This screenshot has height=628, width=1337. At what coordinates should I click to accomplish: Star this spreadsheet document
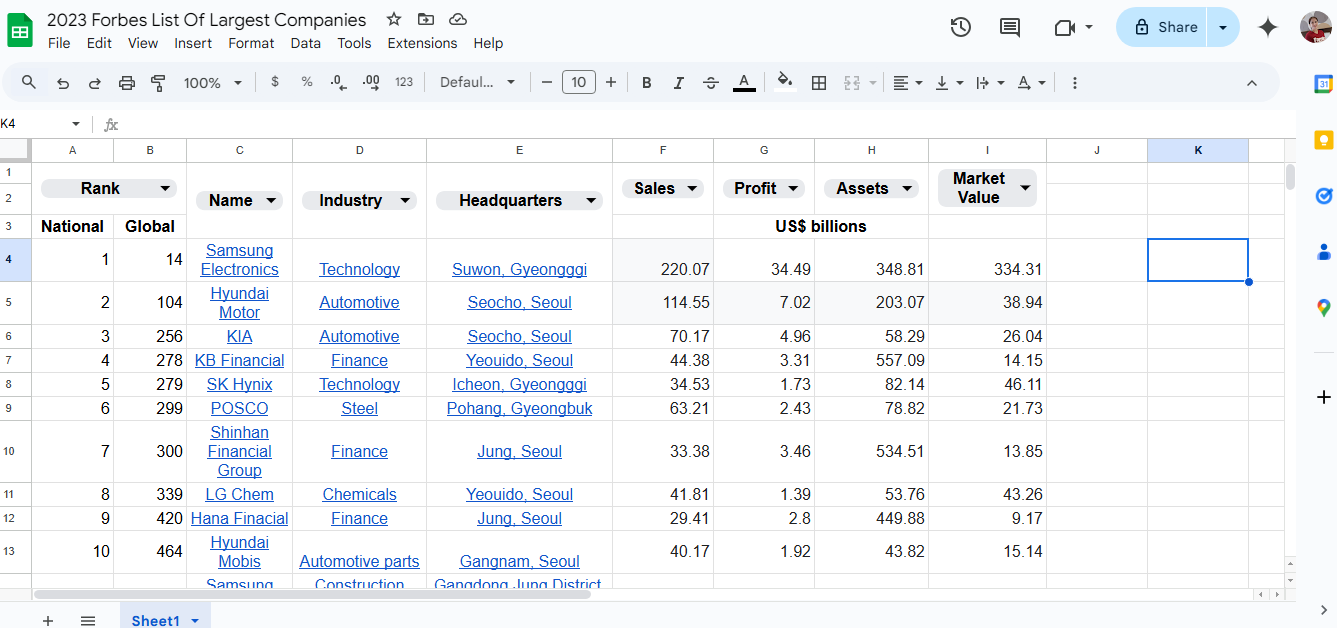pyautogui.click(x=394, y=19)
